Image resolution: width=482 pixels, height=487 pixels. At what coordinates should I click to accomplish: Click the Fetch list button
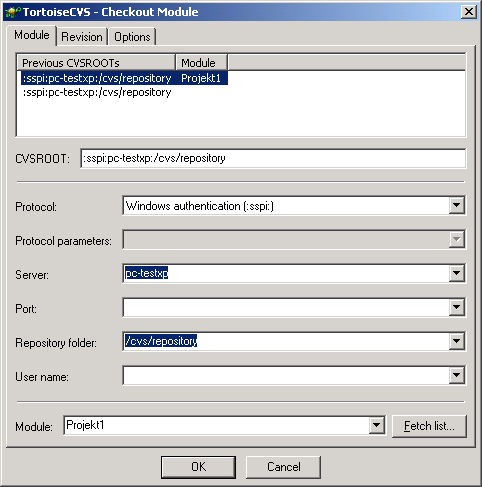[x=429, y=426]
